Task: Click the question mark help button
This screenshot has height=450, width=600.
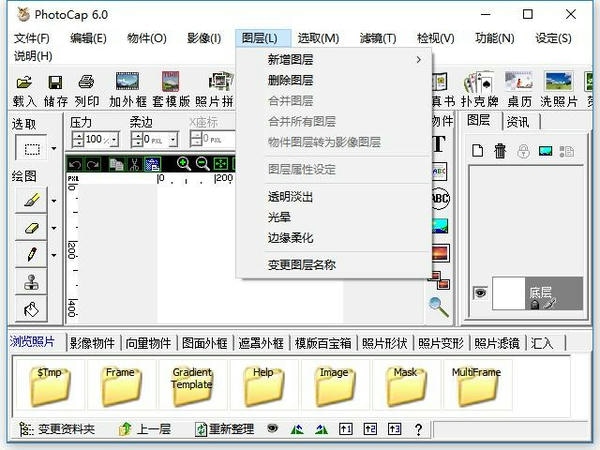Action: [x=419, y=429]
